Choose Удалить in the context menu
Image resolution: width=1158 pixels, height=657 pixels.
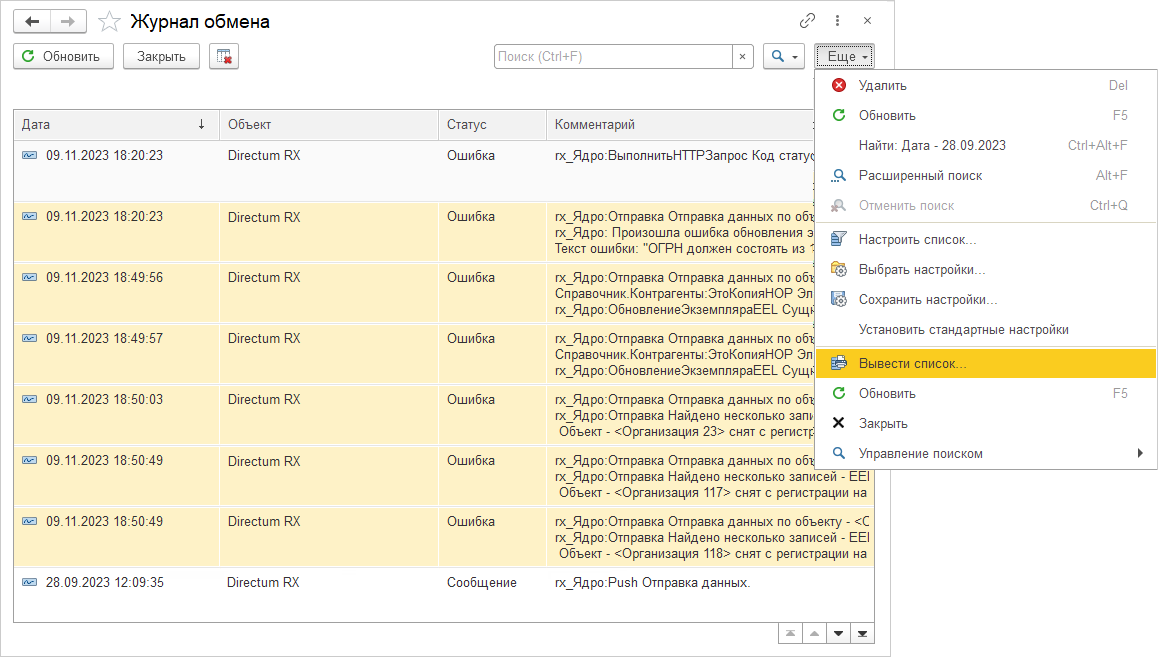(882, 86)
